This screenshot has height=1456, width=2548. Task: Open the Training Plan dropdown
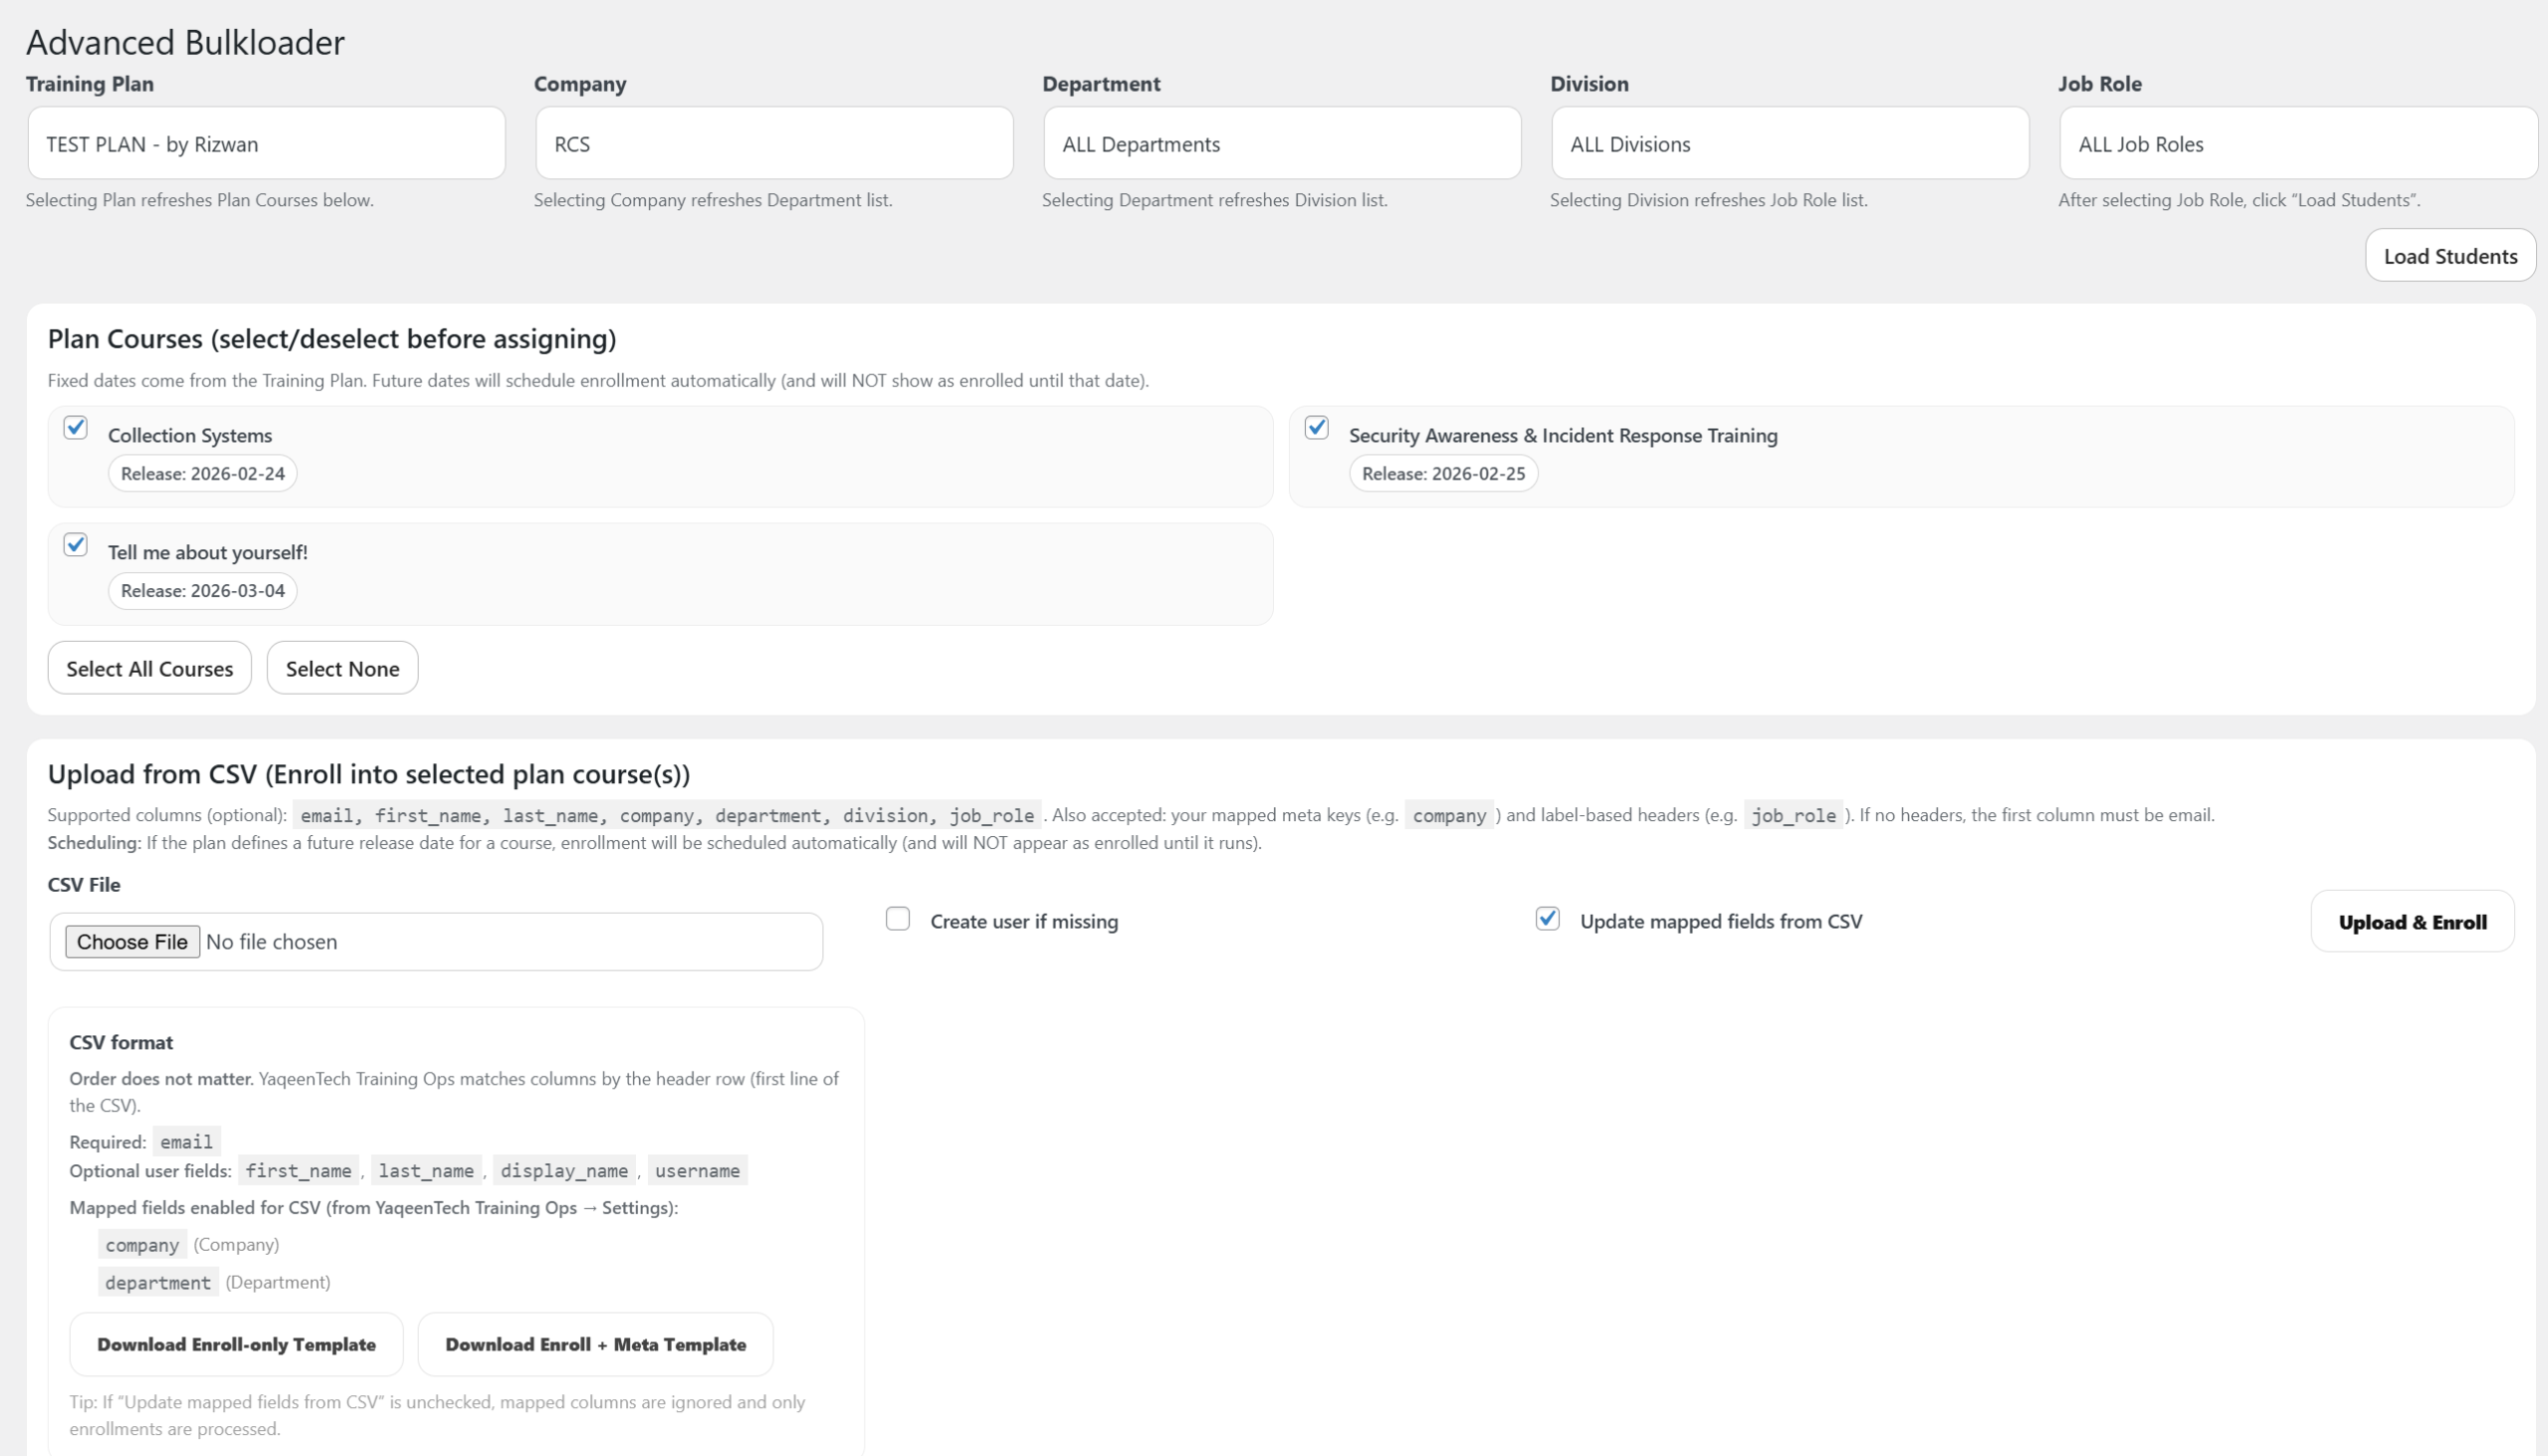(x=265, y=144)
